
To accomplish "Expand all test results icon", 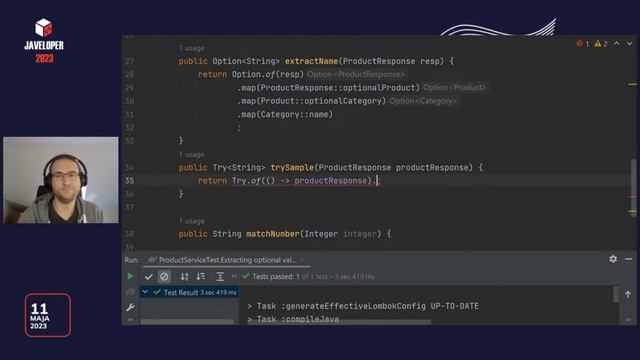I will (220, 277).
